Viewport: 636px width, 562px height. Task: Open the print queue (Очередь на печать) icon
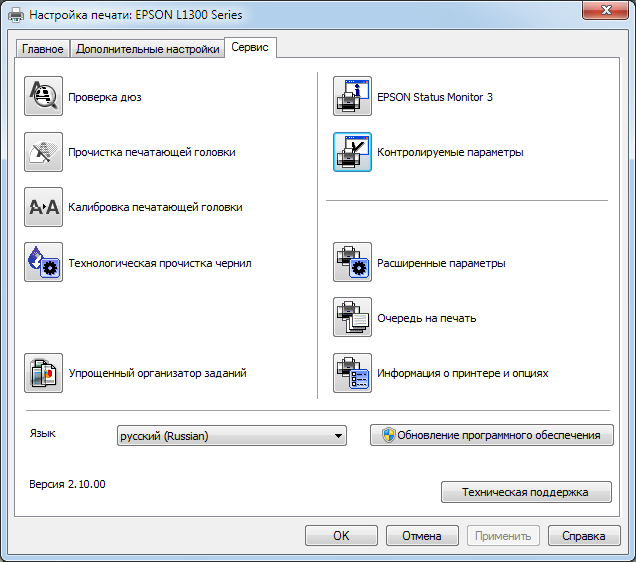click(352, 317)
